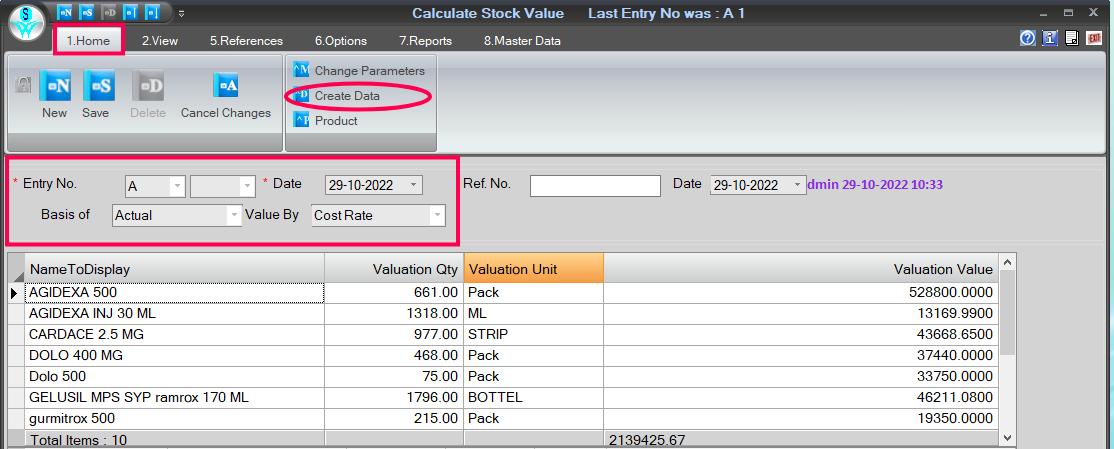Screen dimensions: 1114x449
Task: Click the red Exit icon at top right
Action: 1095,38
